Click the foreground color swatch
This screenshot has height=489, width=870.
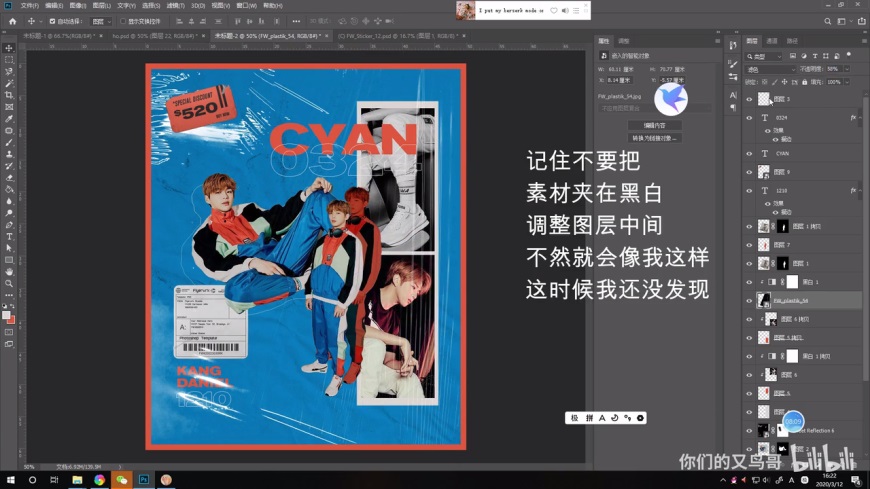(6, 315)
